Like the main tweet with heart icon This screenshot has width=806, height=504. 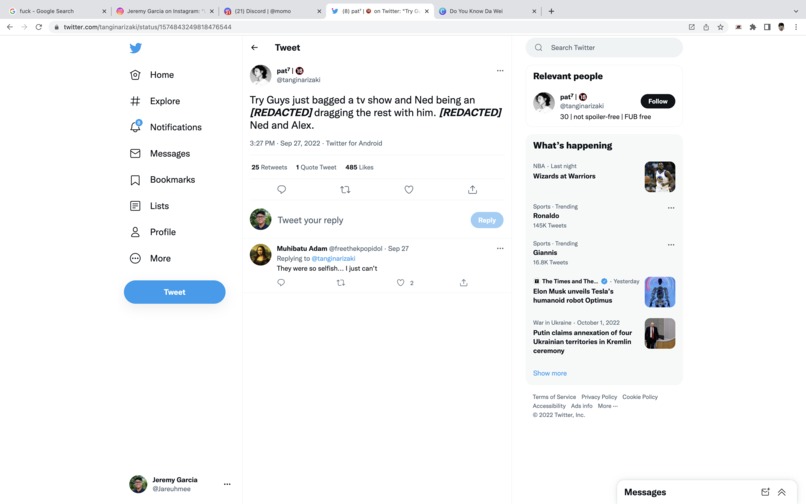[409, 189]
